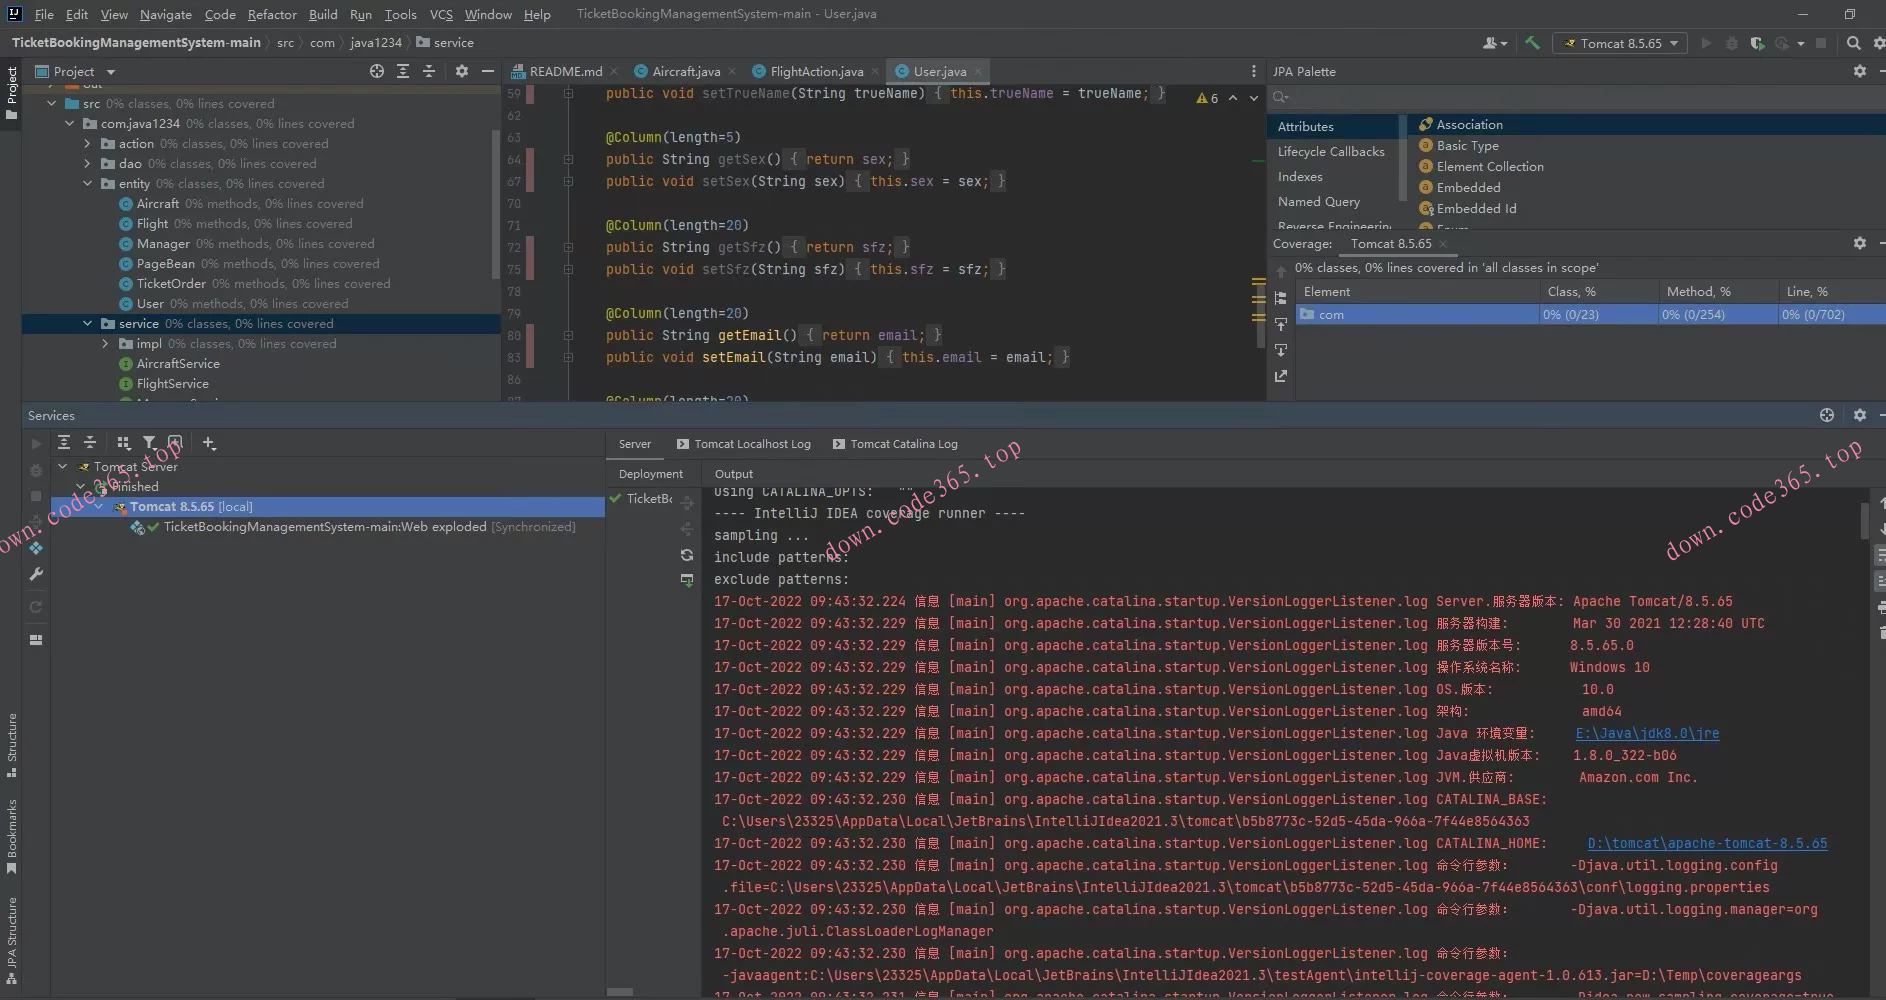1886x1000 pixels.
Task: Toggle flatten packages in Coverage panel
Action: point(1281,298)
